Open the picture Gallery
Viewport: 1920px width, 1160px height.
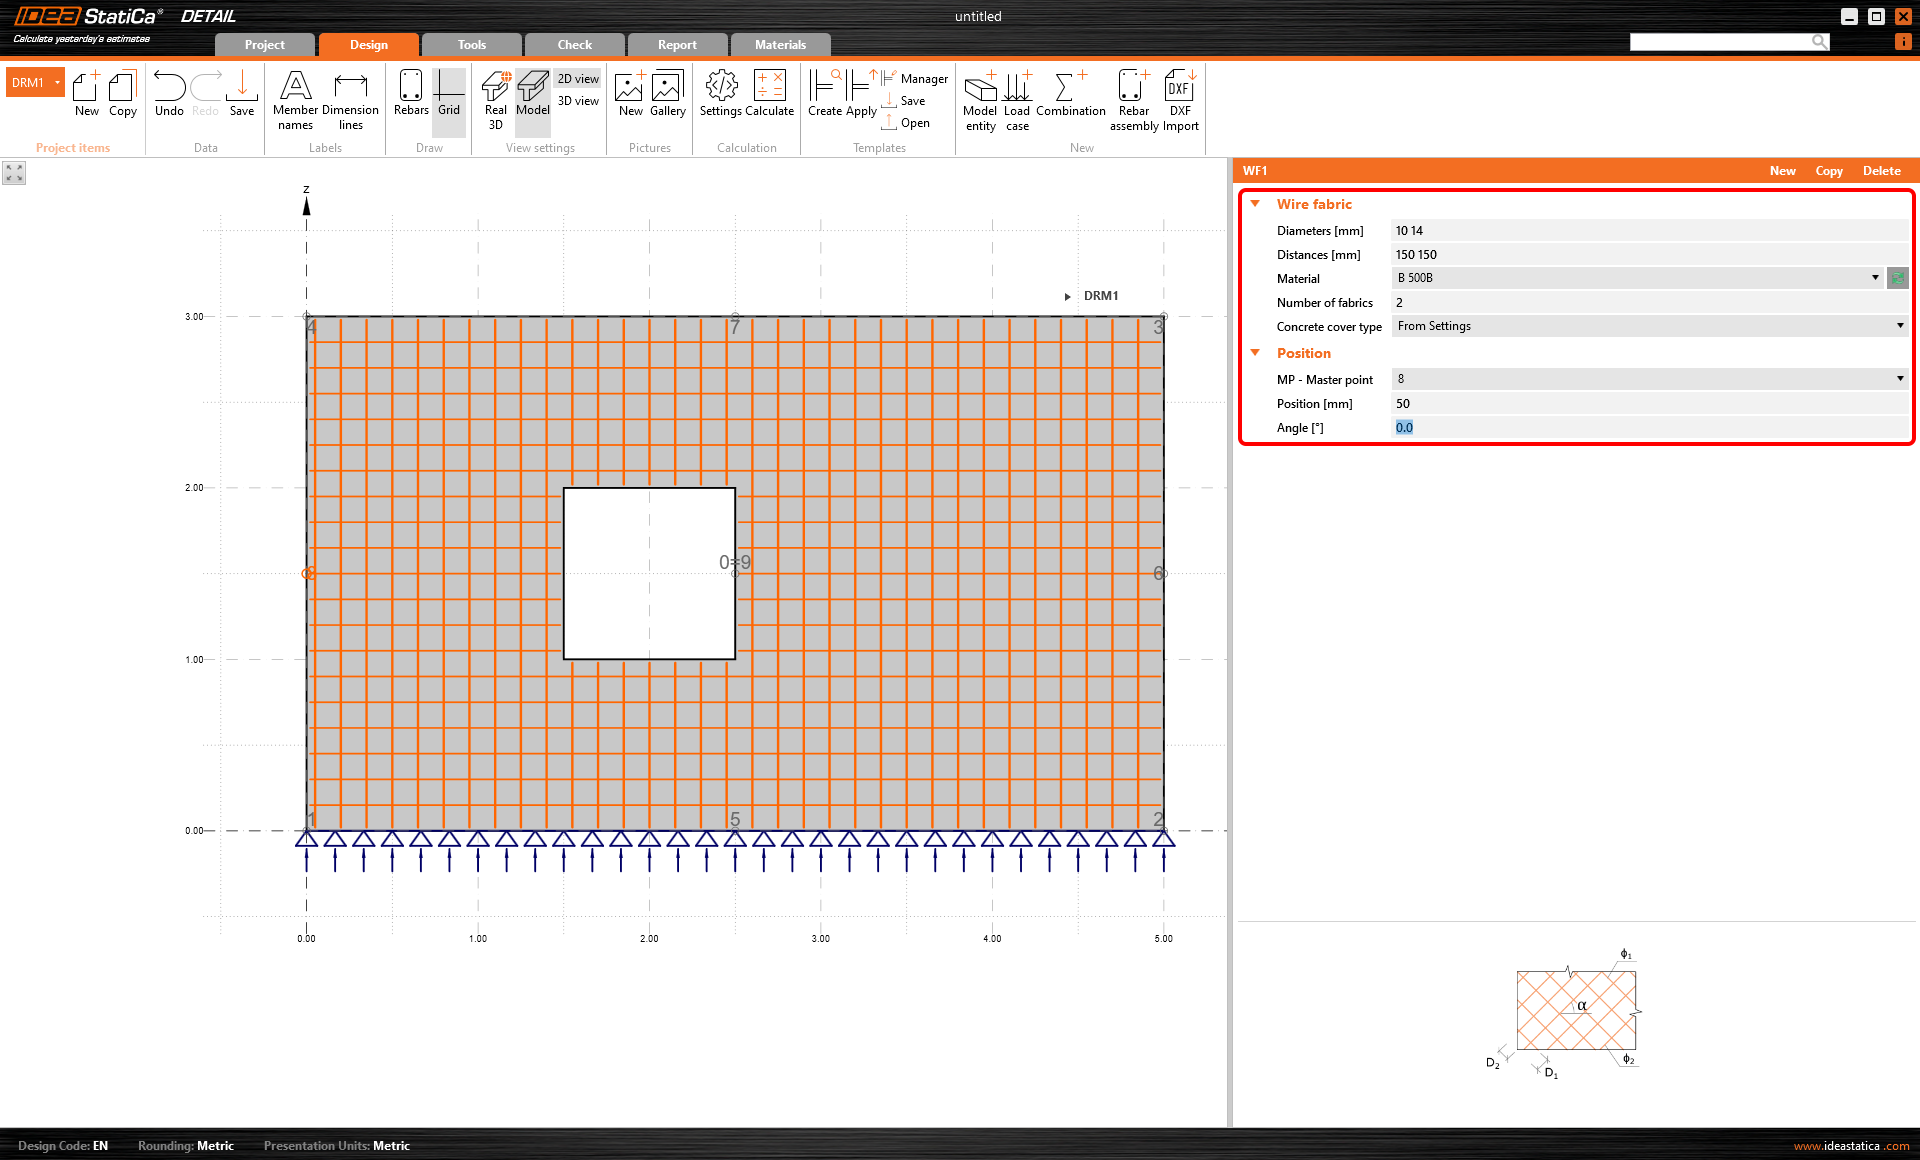667,94
